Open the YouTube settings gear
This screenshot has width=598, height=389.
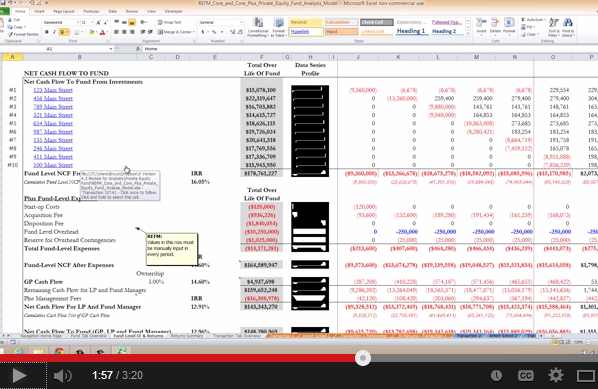click(x=556, y=375)
